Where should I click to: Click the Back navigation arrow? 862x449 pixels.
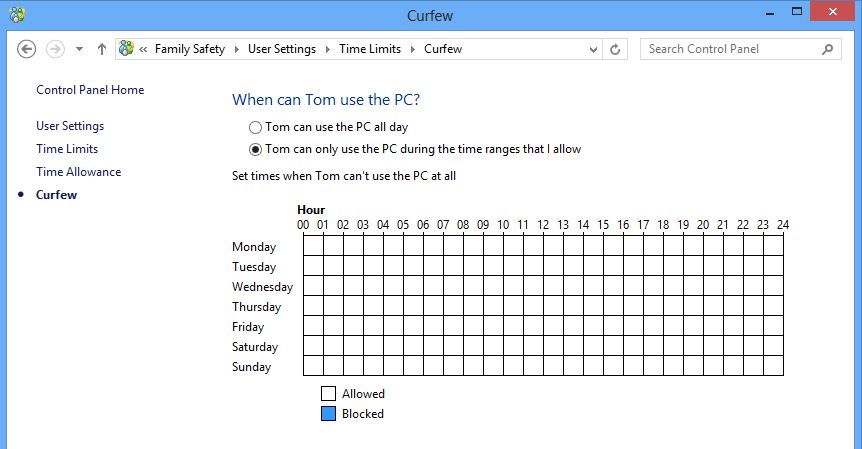(x=26, y=49)
